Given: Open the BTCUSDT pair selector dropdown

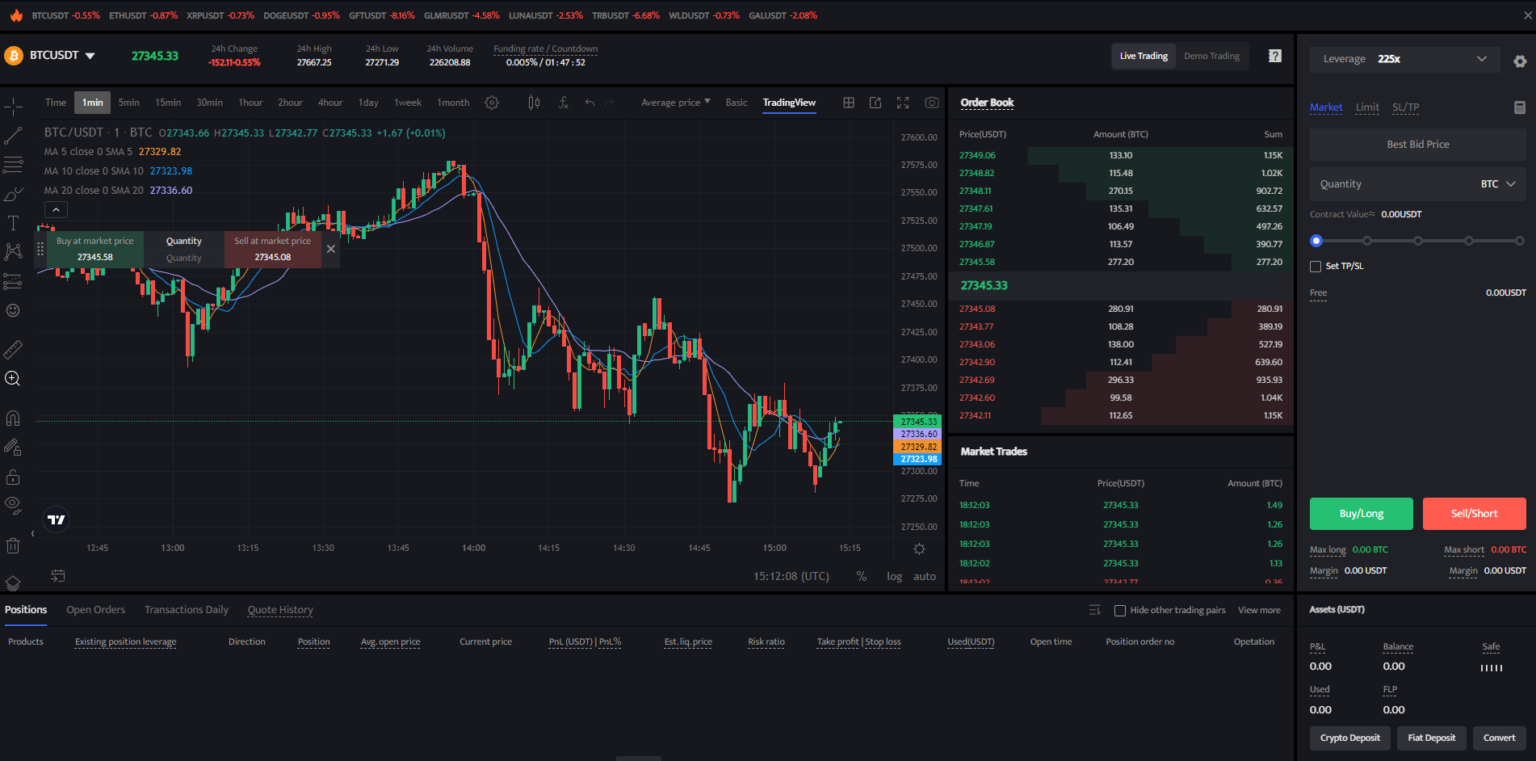Looking at the screenshot, I should coord(90,56).
